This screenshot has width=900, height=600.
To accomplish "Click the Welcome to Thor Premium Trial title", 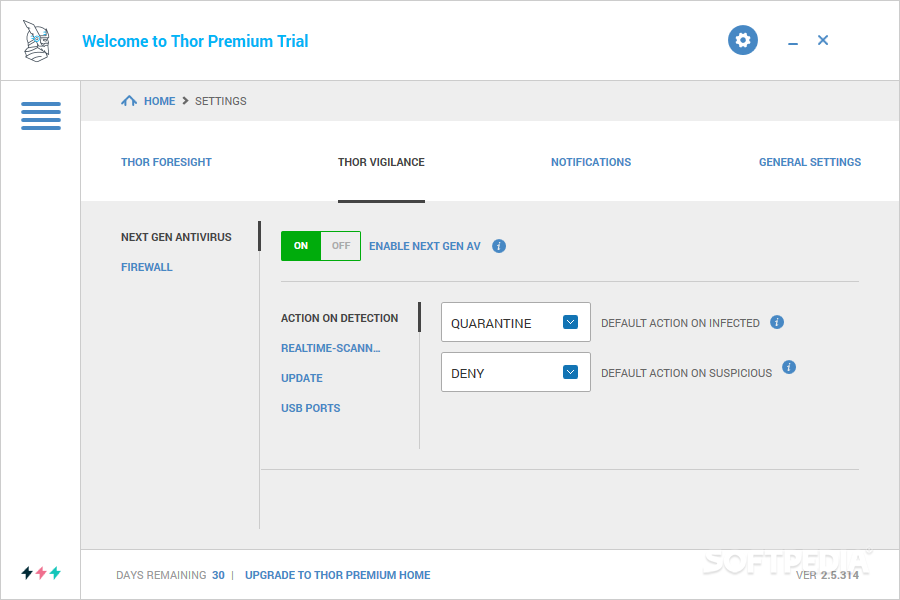I will (195, 41).
